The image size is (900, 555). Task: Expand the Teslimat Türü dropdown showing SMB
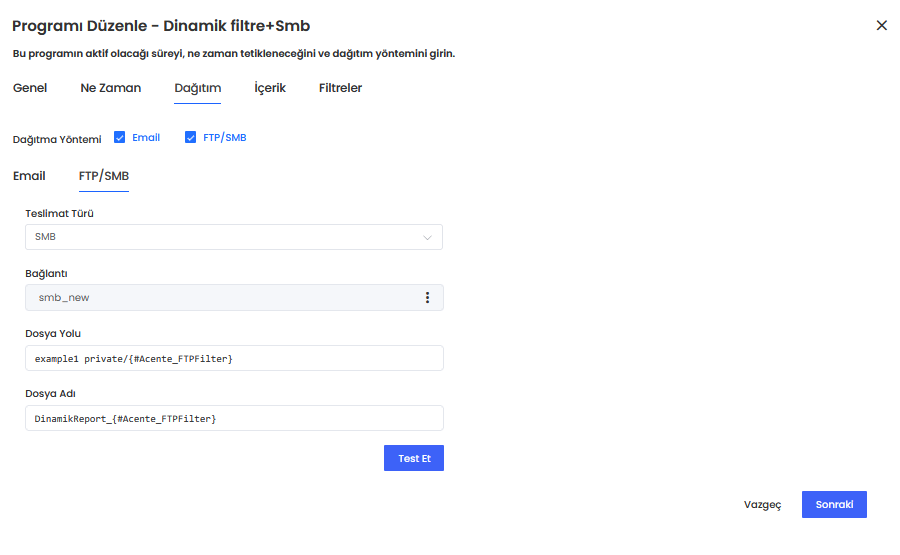point(233,237)
